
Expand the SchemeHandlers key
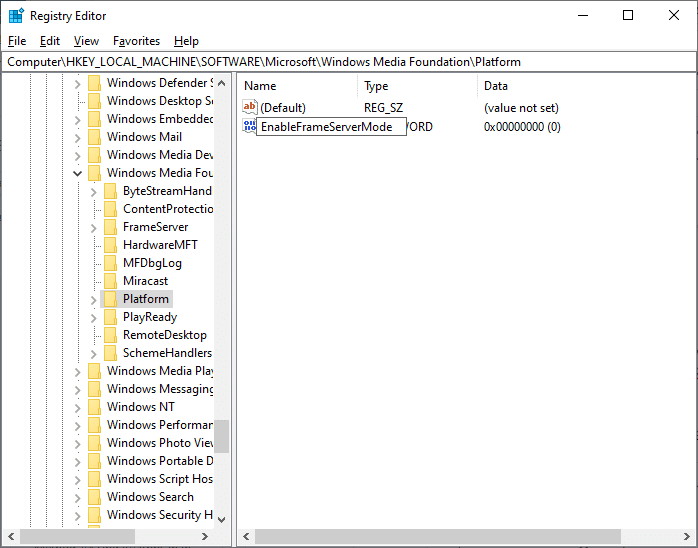pos(93,354)
